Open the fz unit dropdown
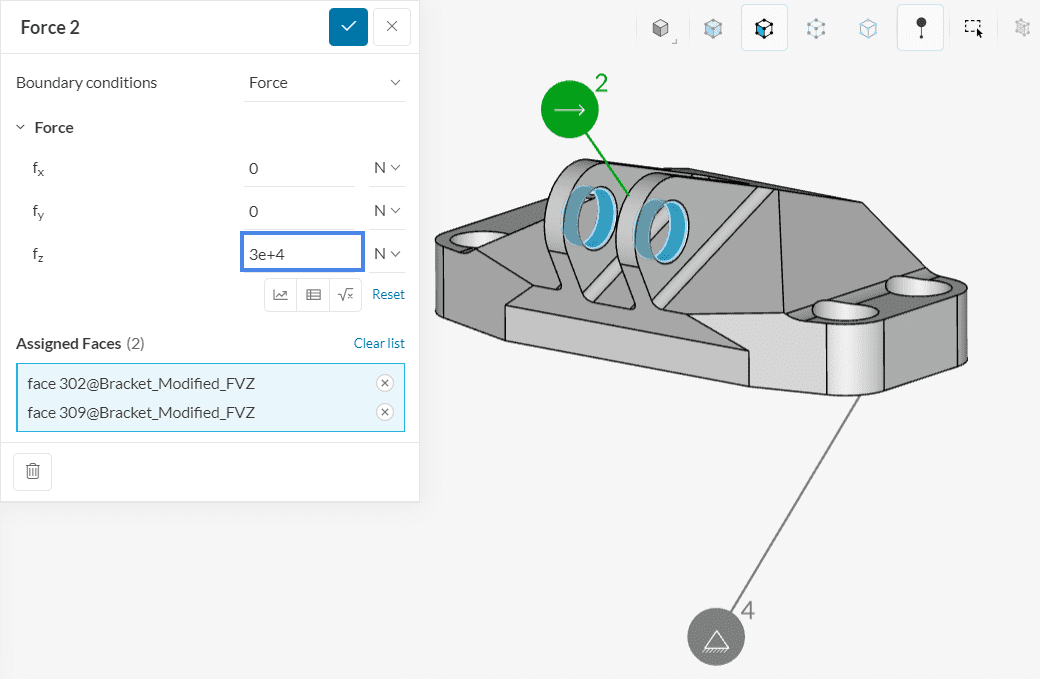The image size is (1040, 679). tap(387, 254)
